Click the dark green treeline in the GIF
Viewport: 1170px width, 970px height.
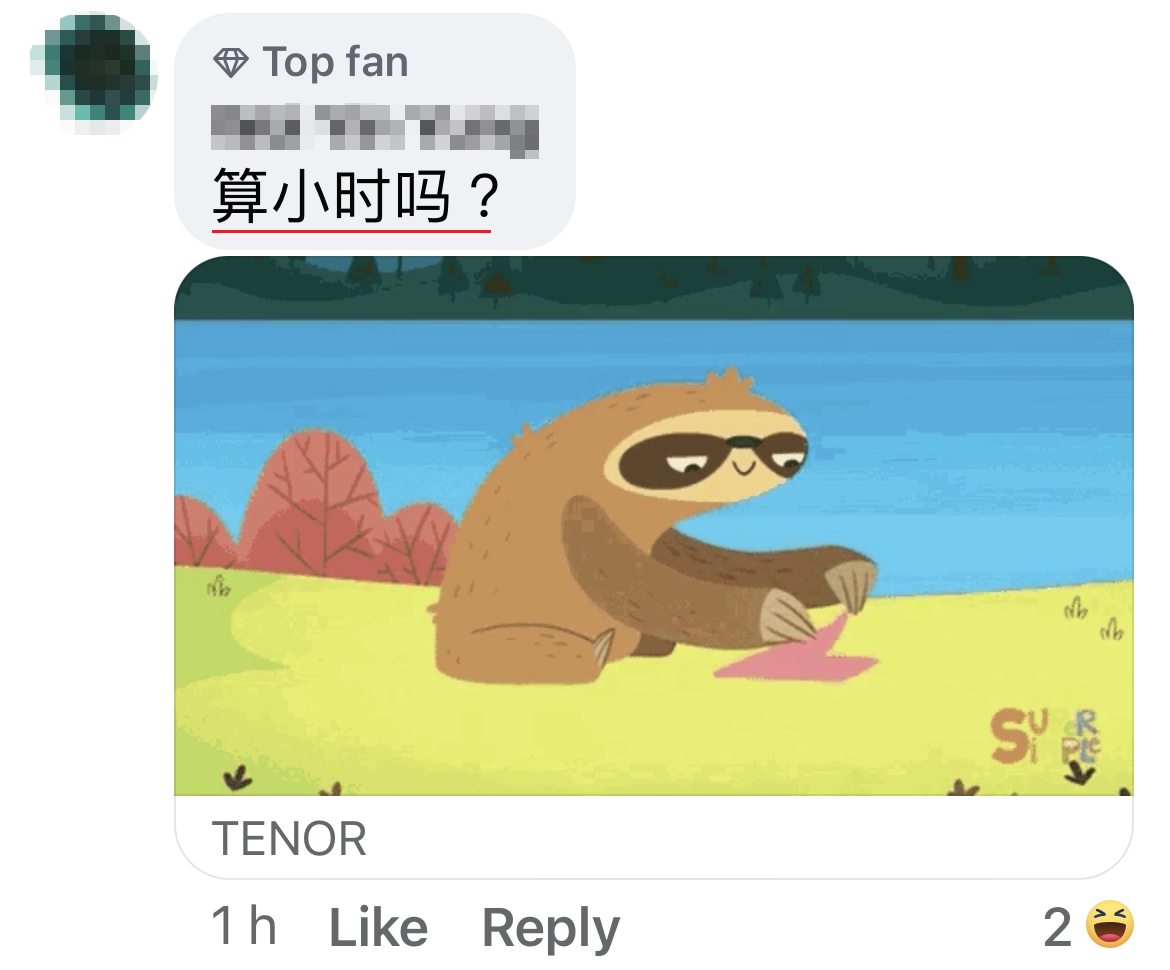pyautogui.click(x=654, y=287)
